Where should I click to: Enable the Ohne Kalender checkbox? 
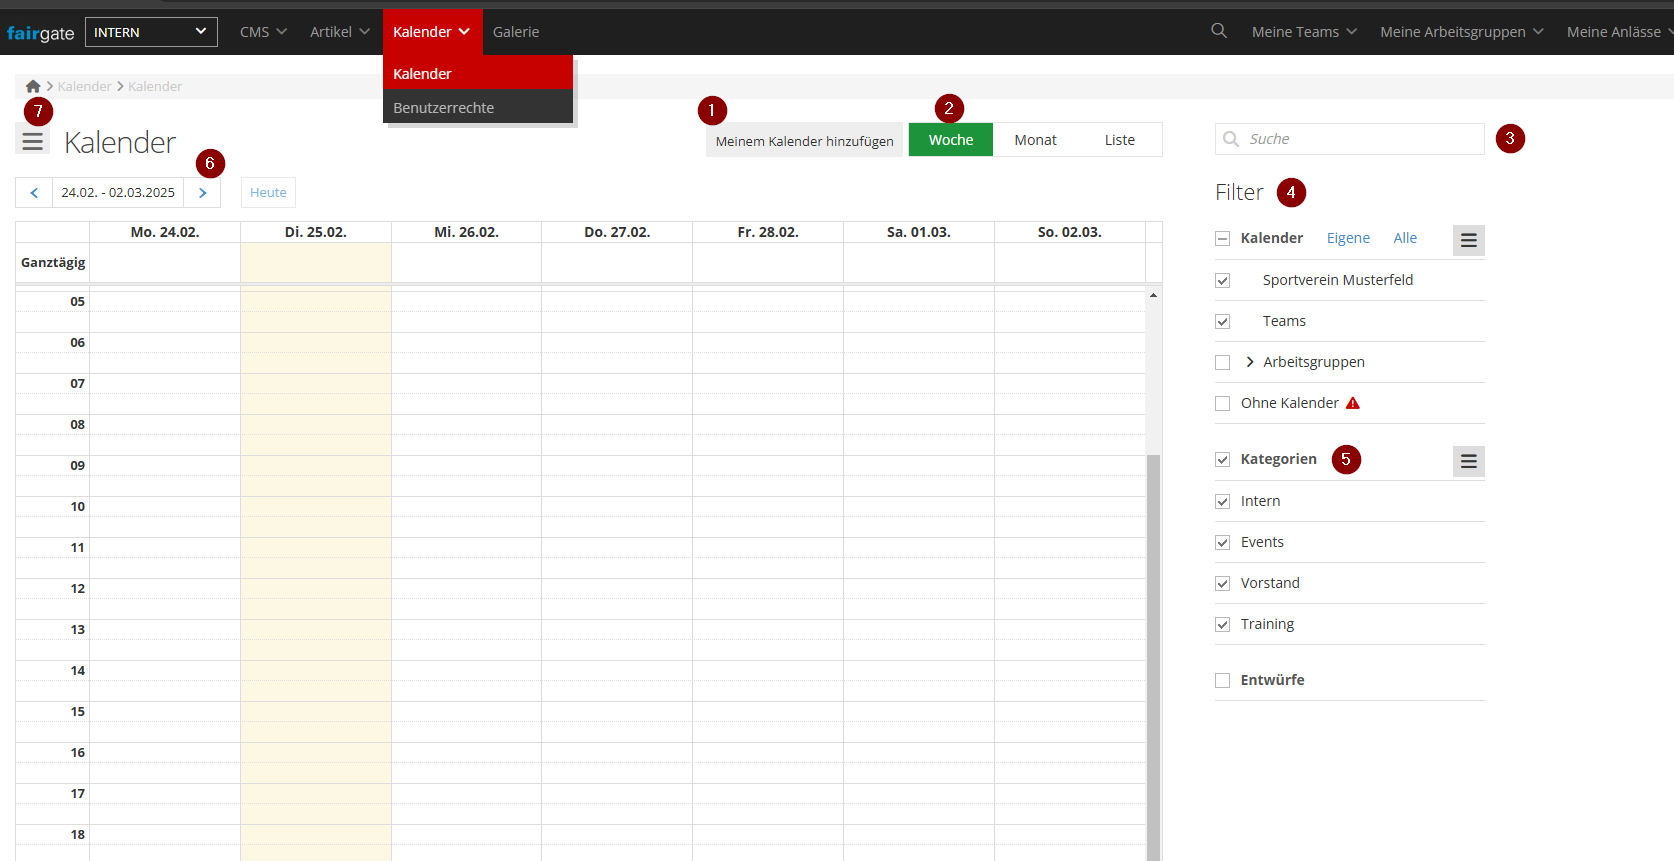[1222, 404]
